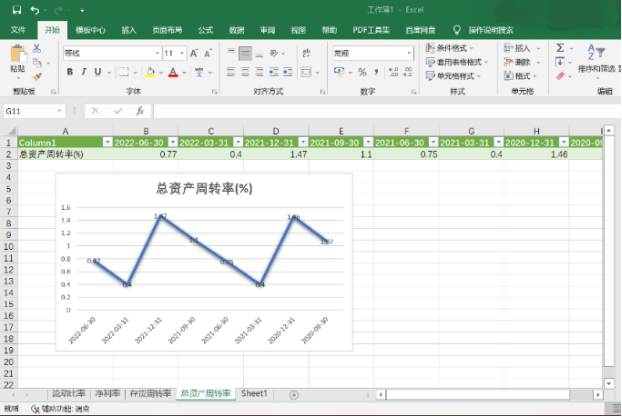Undo the last action

tap(35, 10)
